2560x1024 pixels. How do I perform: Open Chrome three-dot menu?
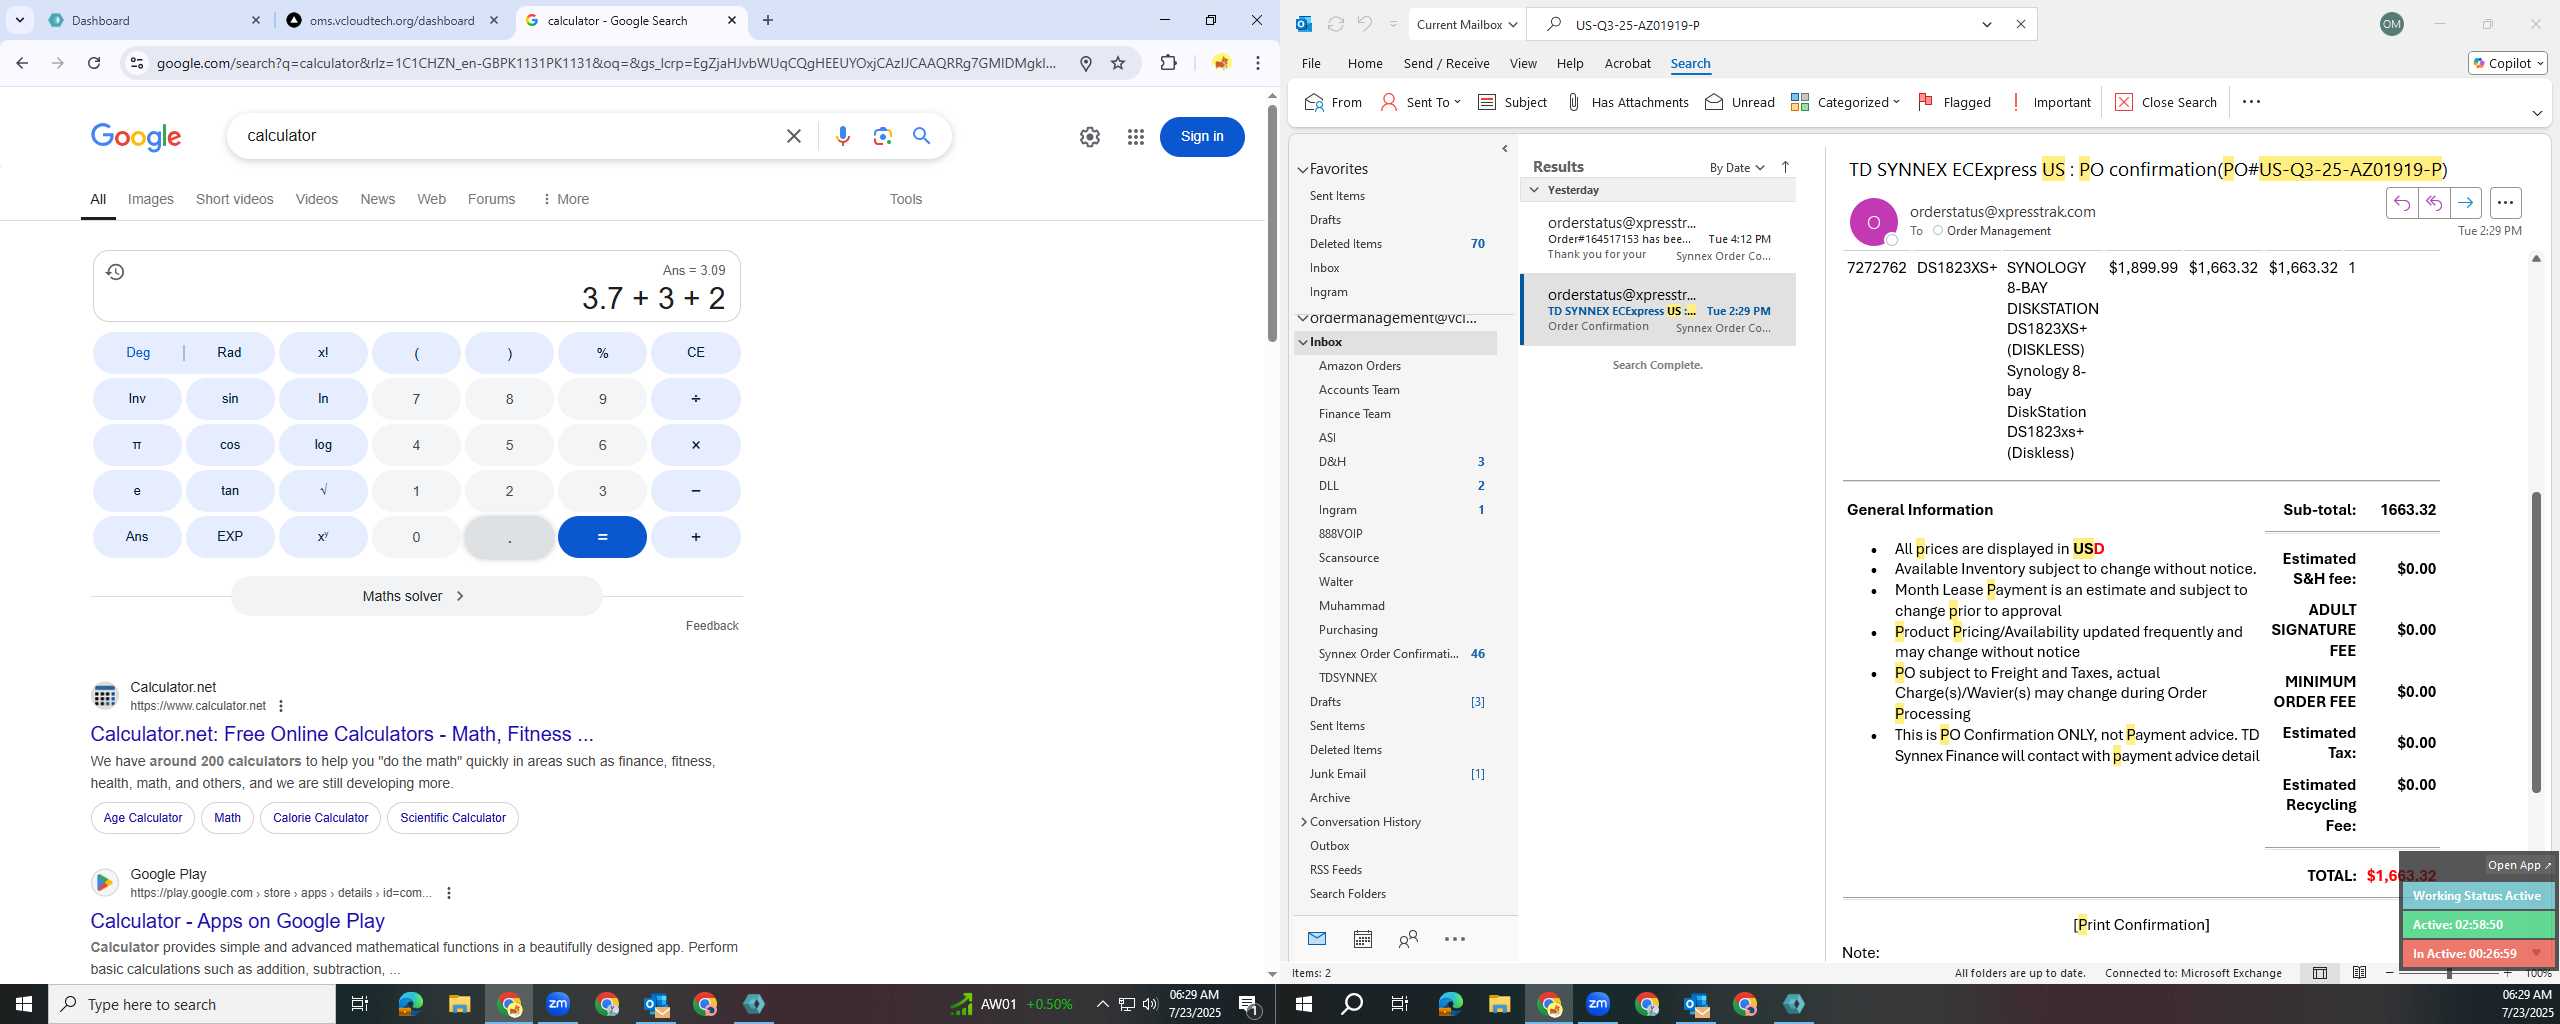1258,63
